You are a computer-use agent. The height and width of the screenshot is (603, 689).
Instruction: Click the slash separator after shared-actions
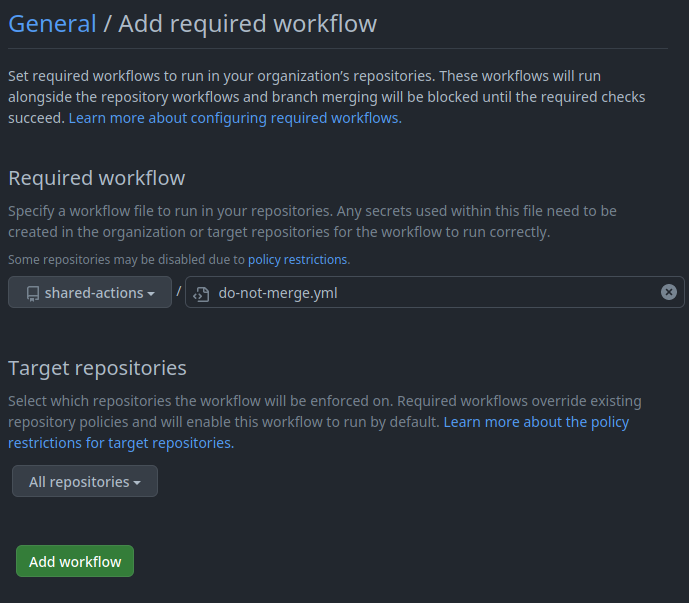(x=178, y=291)
